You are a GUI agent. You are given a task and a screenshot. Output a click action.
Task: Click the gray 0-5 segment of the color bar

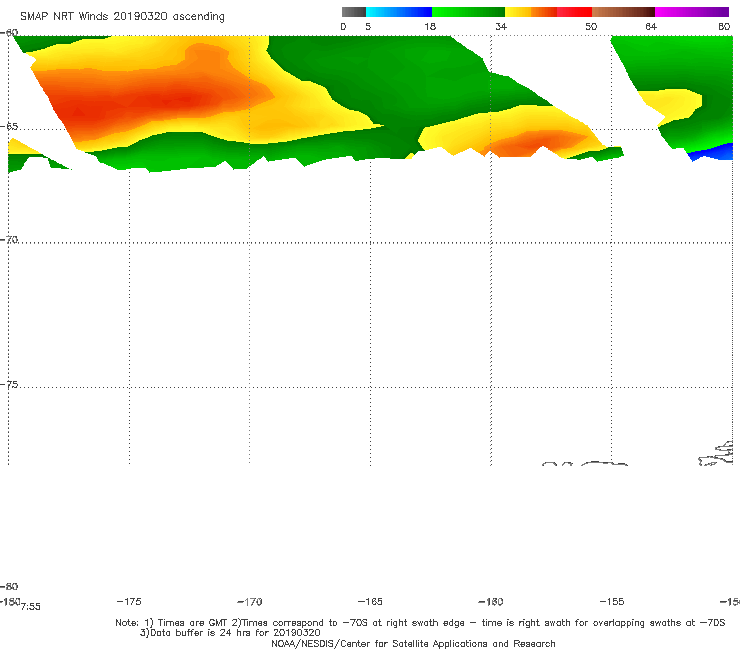[x=353, y=12]
